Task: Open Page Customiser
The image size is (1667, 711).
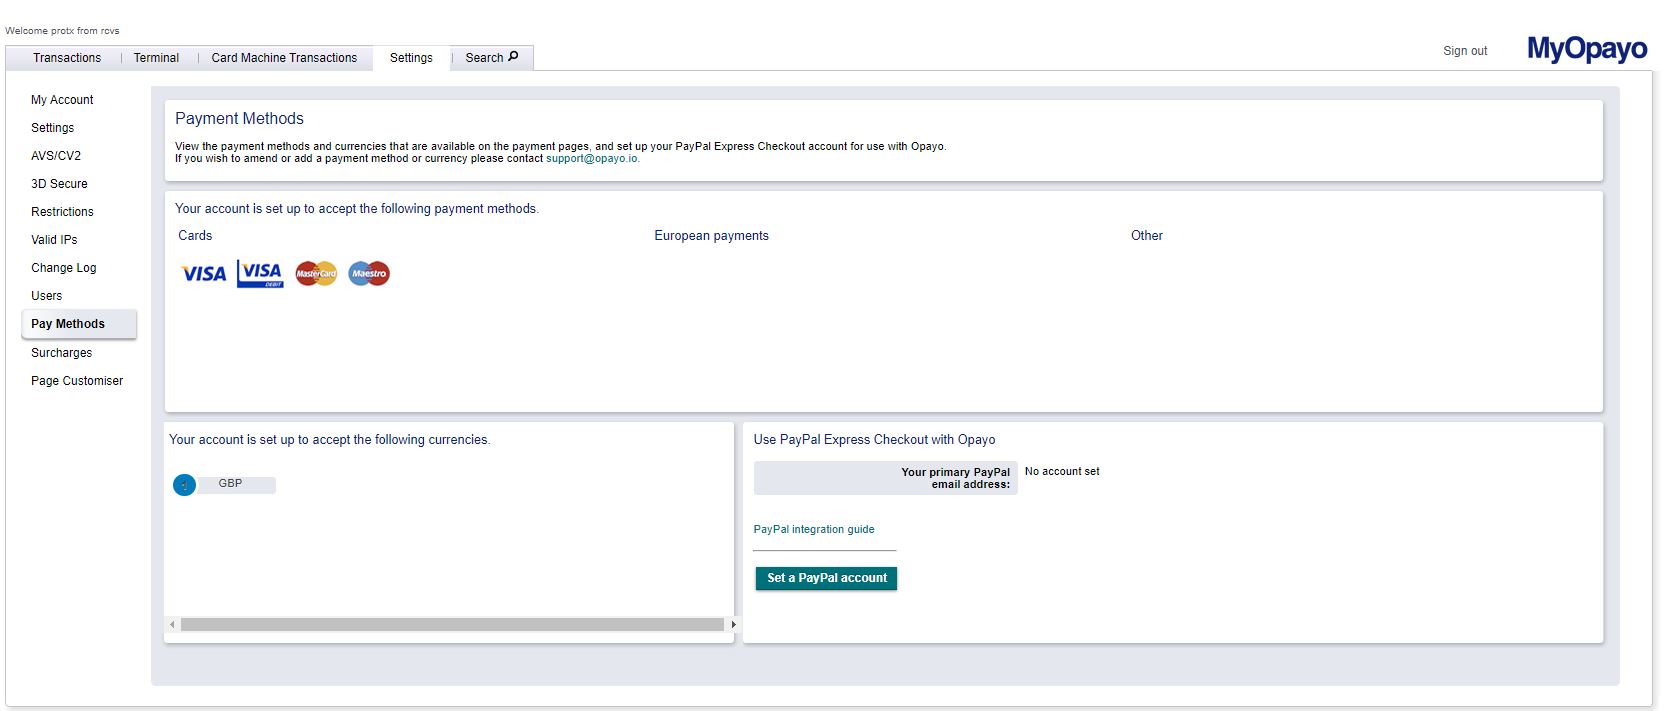Action: coord(77,381)
